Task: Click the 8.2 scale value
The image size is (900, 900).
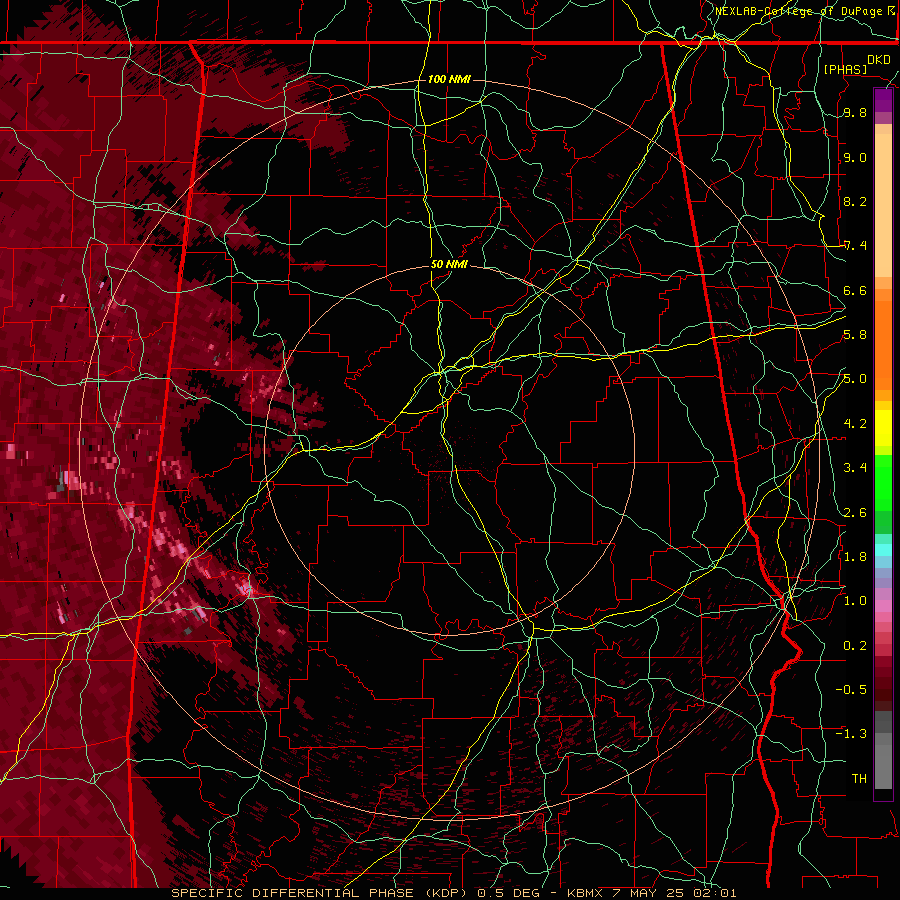Action: 855,201
